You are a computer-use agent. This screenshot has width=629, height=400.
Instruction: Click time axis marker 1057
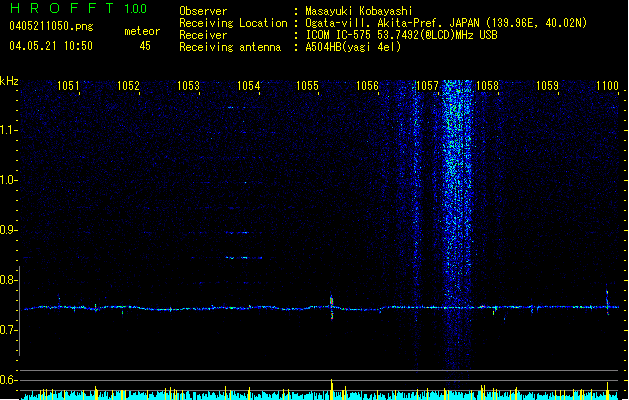pos(427,86)
